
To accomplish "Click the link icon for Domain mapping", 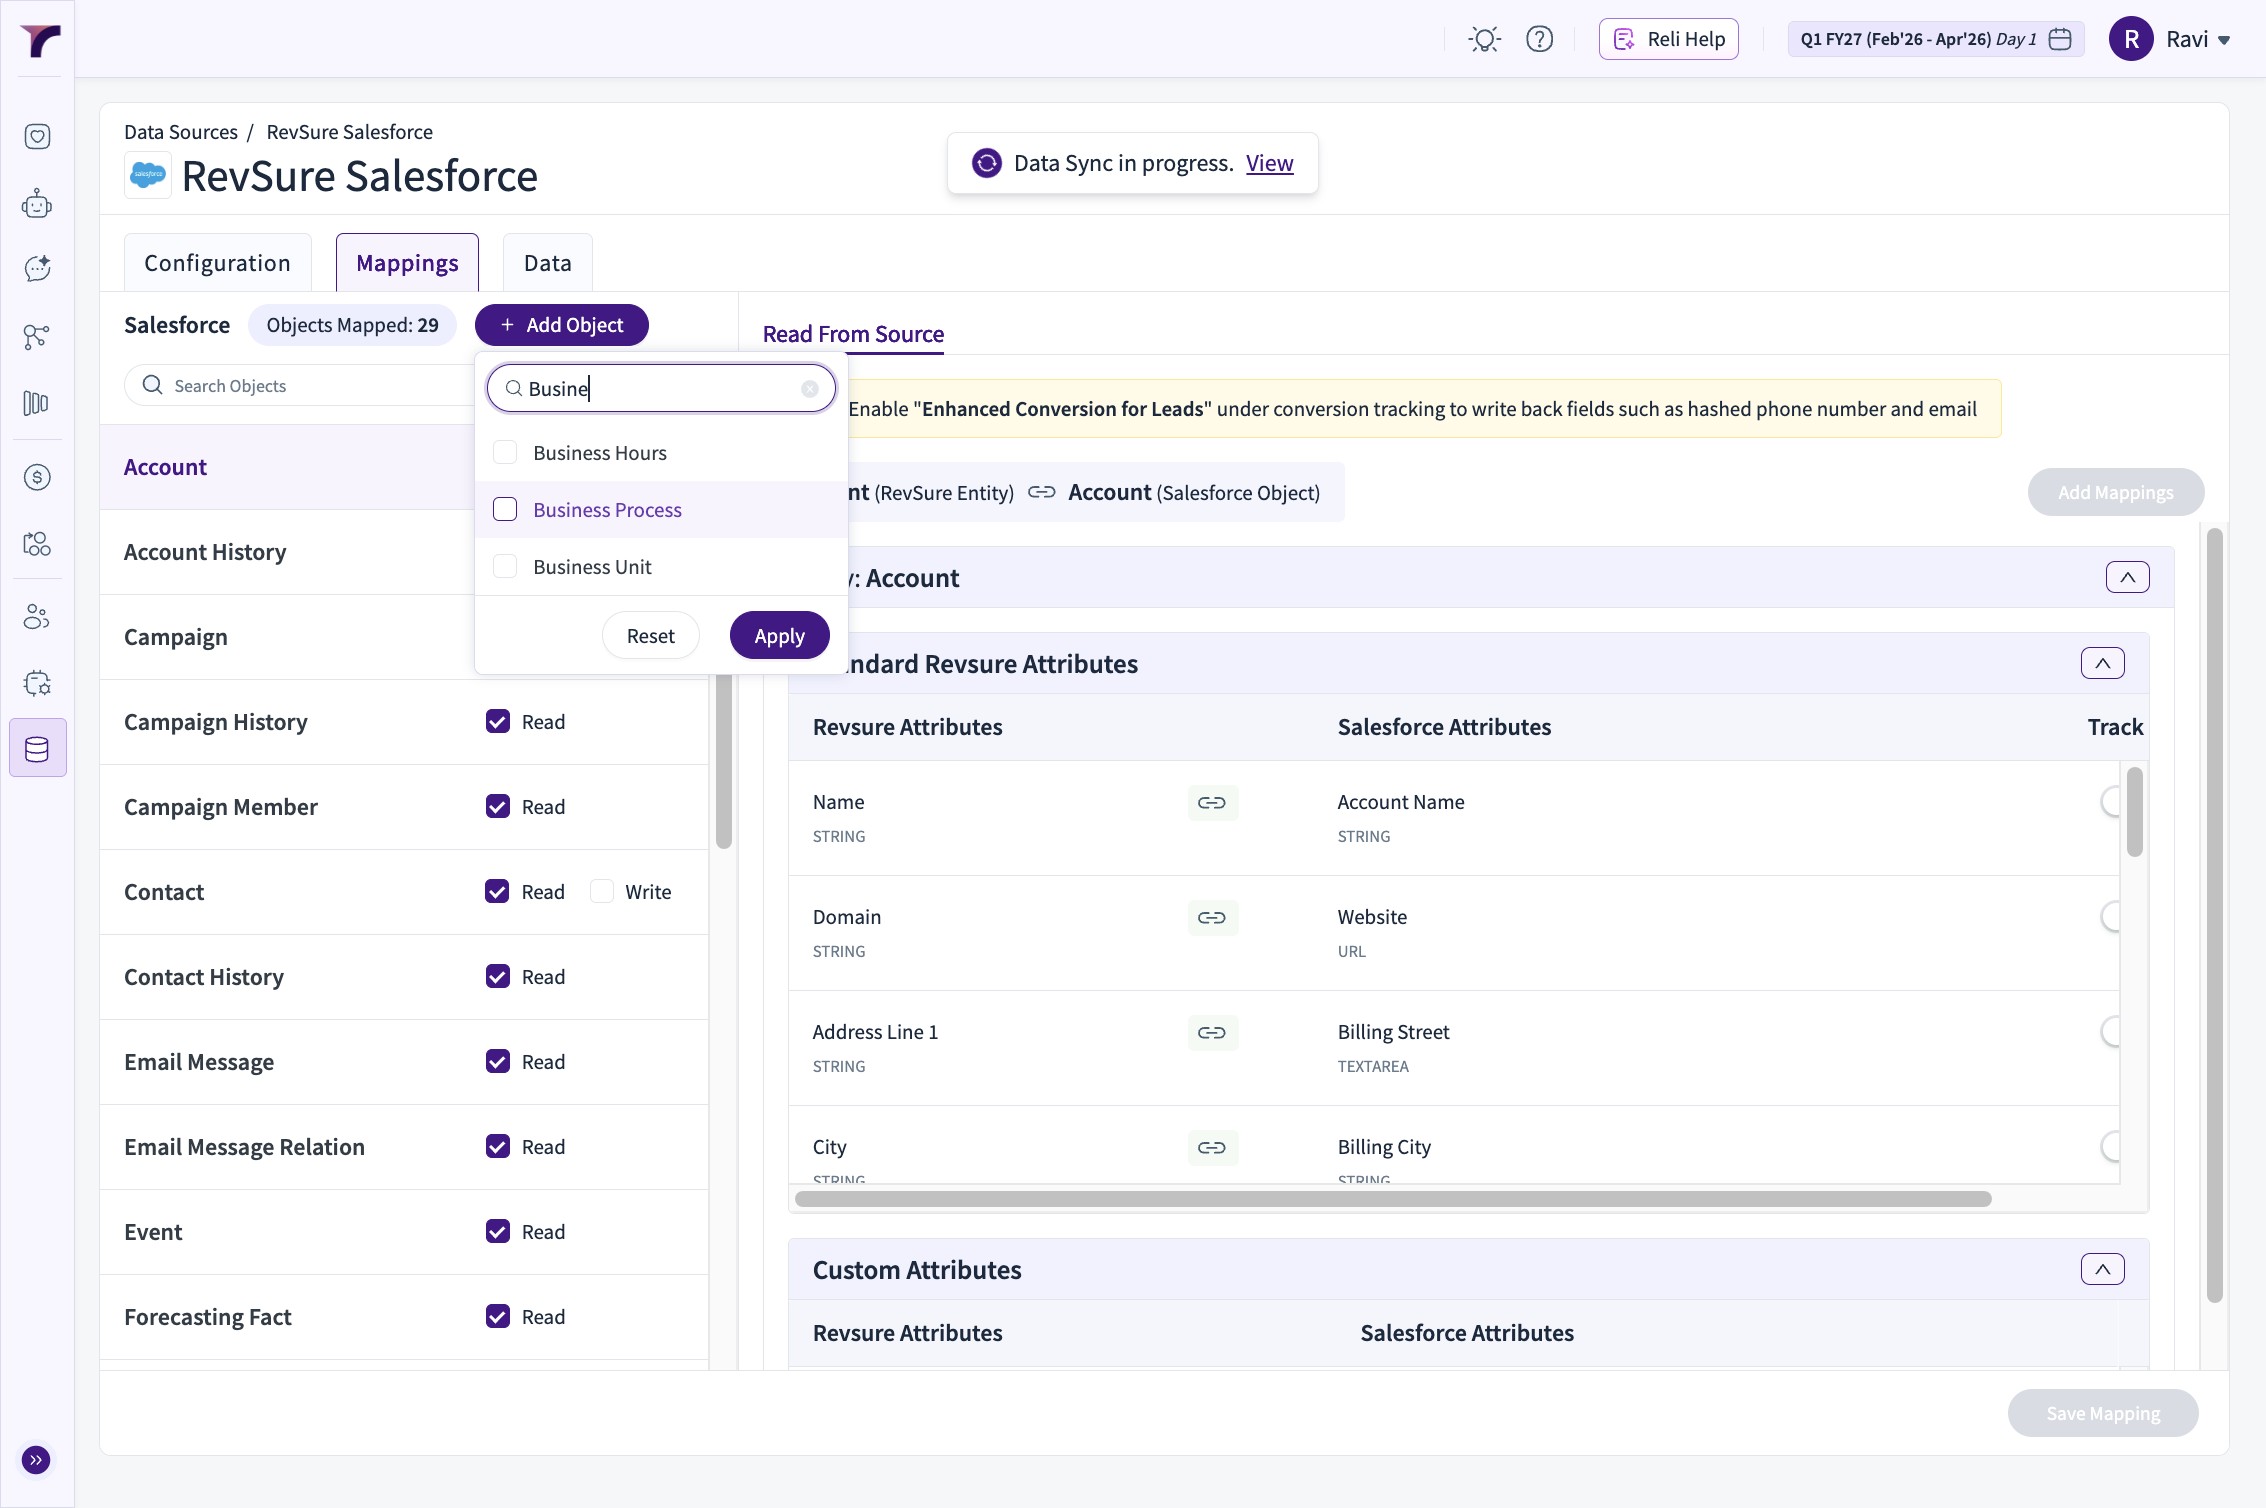I will 1212,918.
